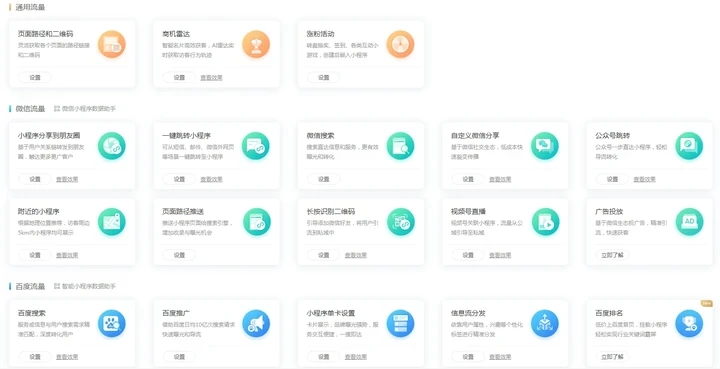
Task: Click 设置 under 小程序单卡设置
Action: [324, 357]
